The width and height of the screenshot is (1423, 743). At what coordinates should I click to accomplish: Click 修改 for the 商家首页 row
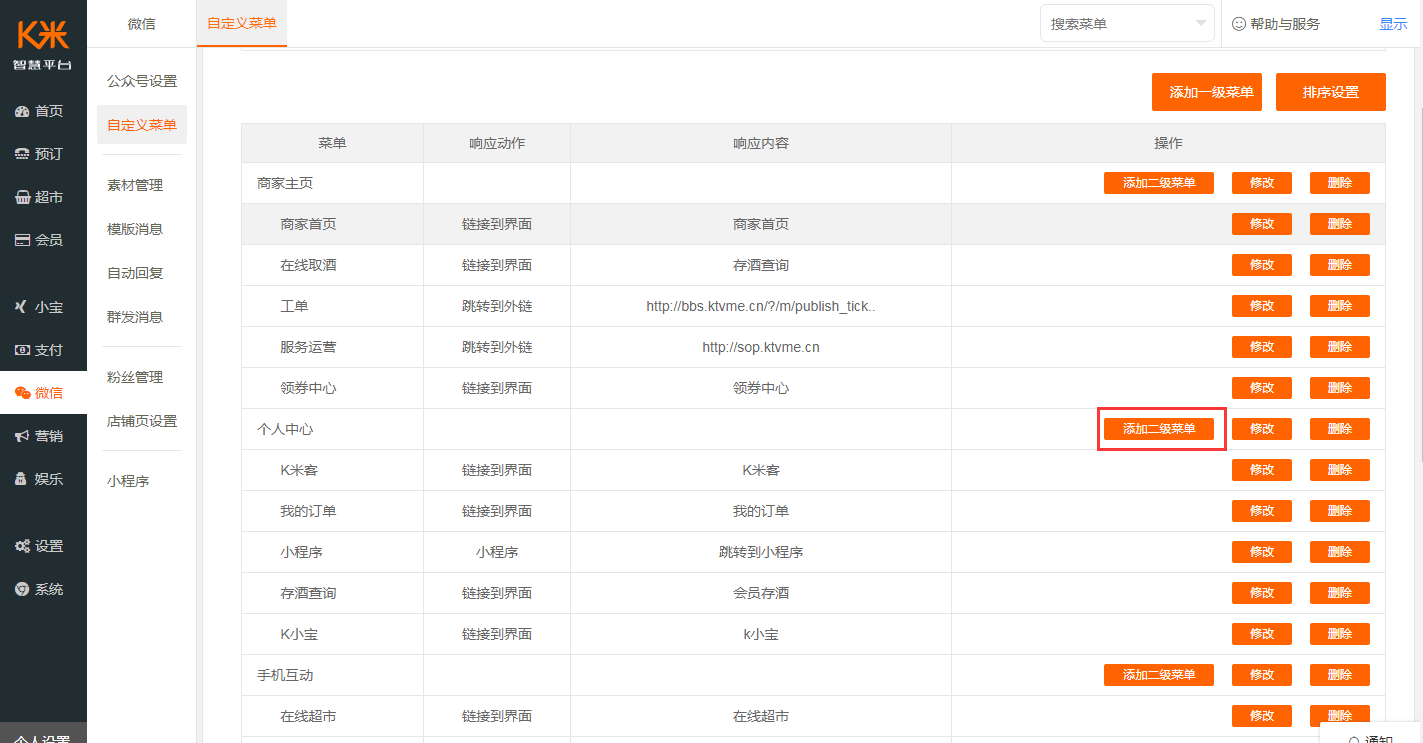pyautogui.click(x=1262, y=224)
